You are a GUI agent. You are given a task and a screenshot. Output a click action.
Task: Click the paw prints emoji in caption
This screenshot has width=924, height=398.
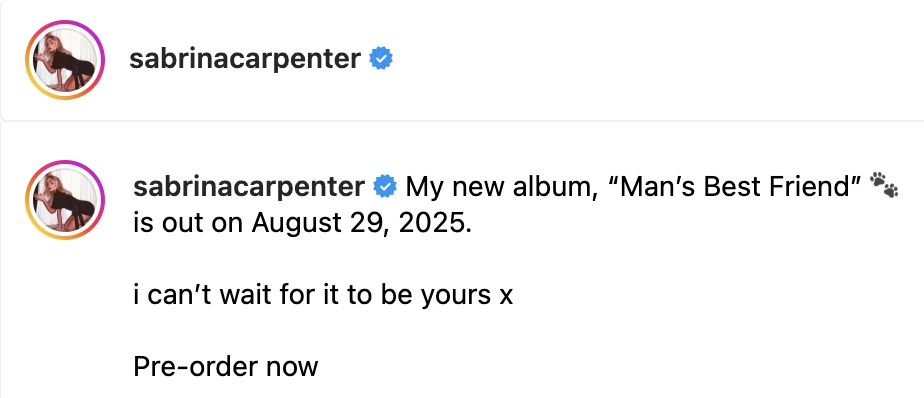pos(885,185)
